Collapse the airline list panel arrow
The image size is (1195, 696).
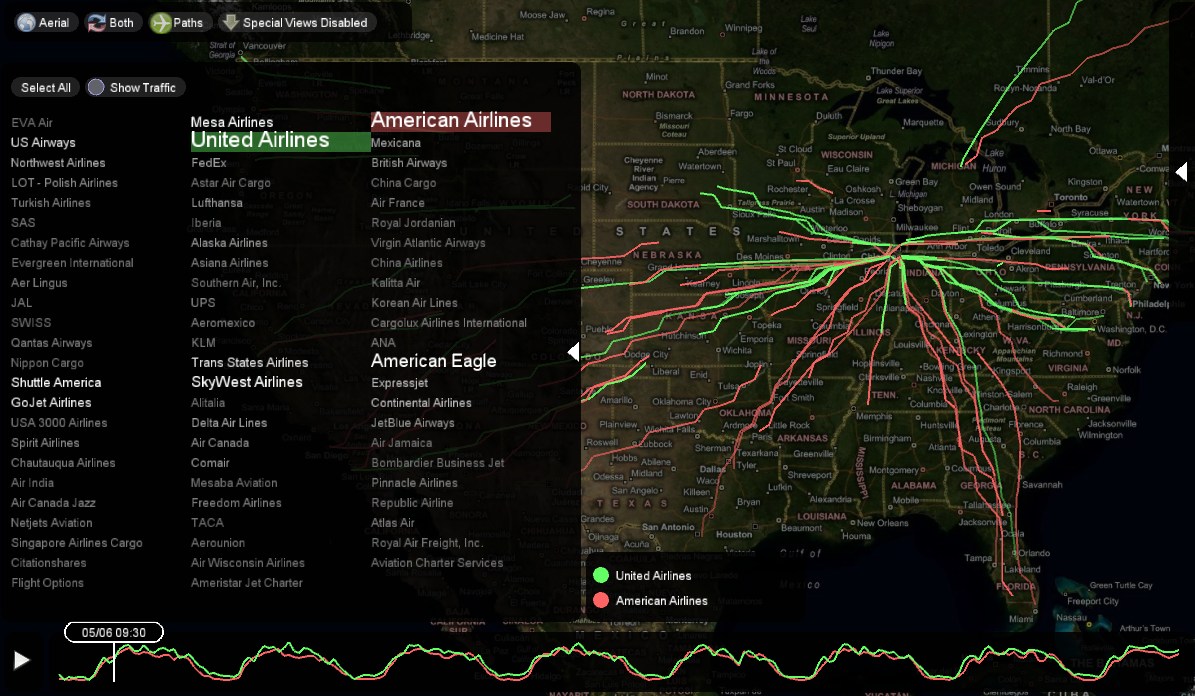pyautogui.click(x=574, y=351)
